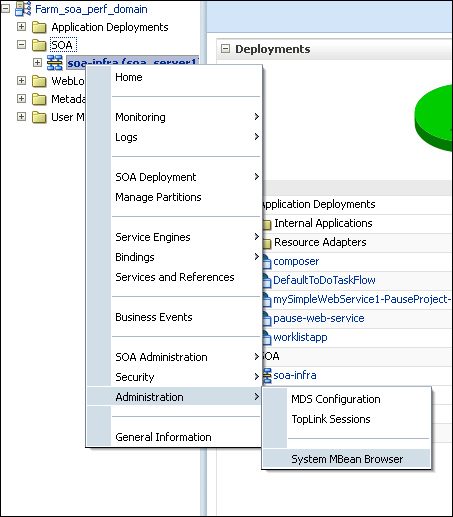Screen dimensions: 453x517
Task: Collapse the SOA tree folder
Action: coord(21,45)
